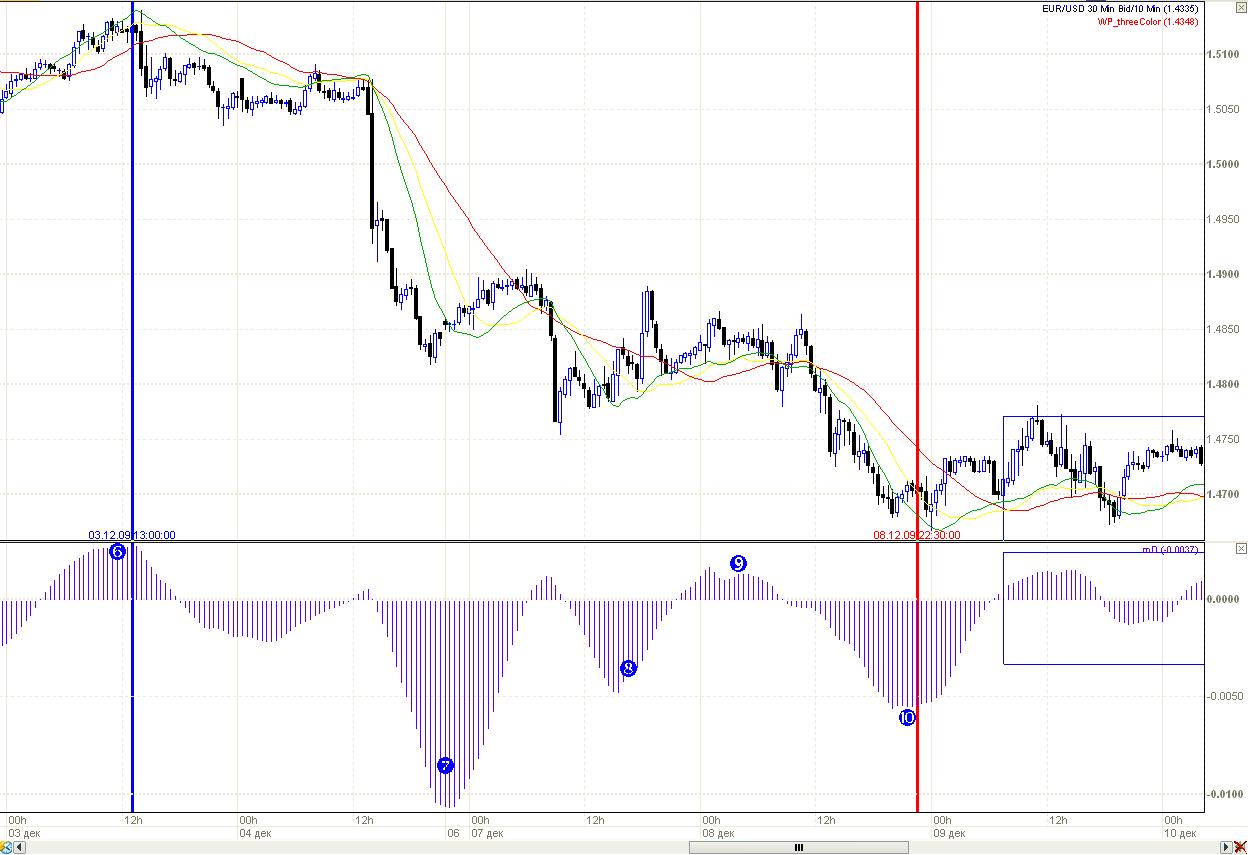Image resolution: width=1248 pixels, height=855 pixels.
Task: Select the blue rectangle in the oscillator pane
Action: pyautogui.click(x=1104, y=608)
